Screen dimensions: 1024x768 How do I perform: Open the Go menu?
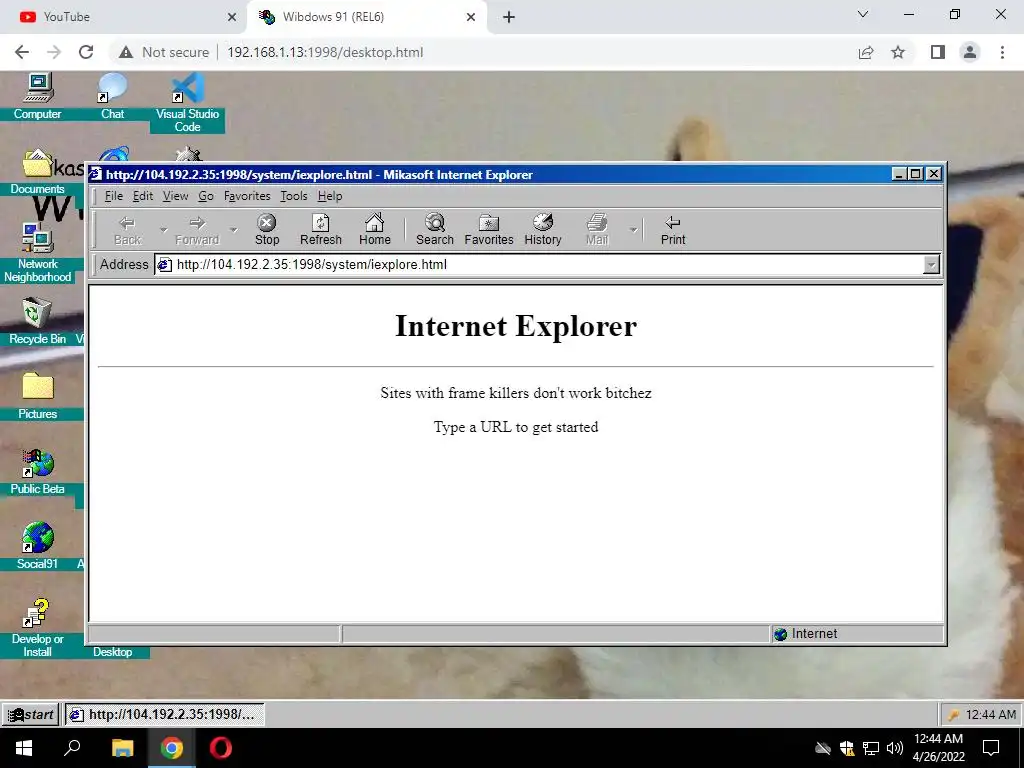click(x=206, y=196)
